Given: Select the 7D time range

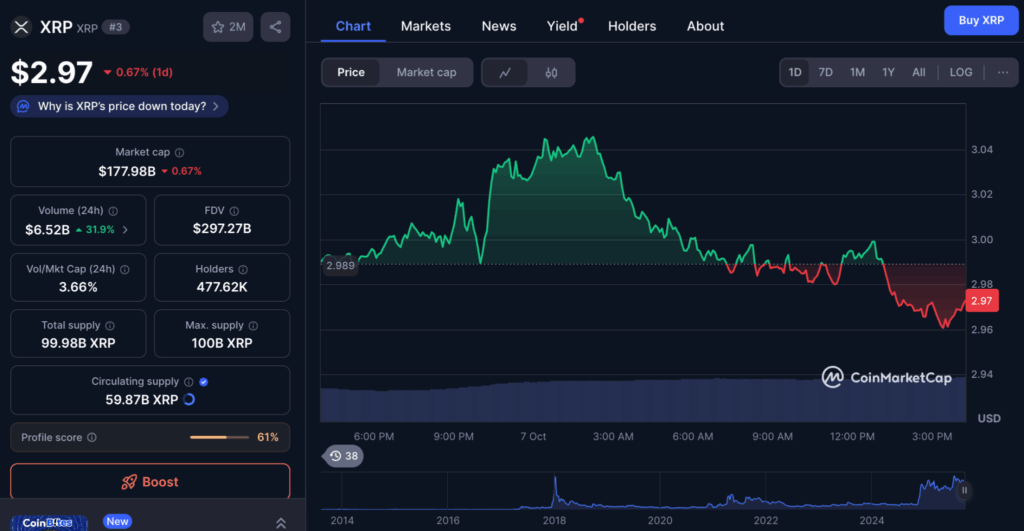Looking at the screenshot, I should pyautogui.click(x=825, y=72).
